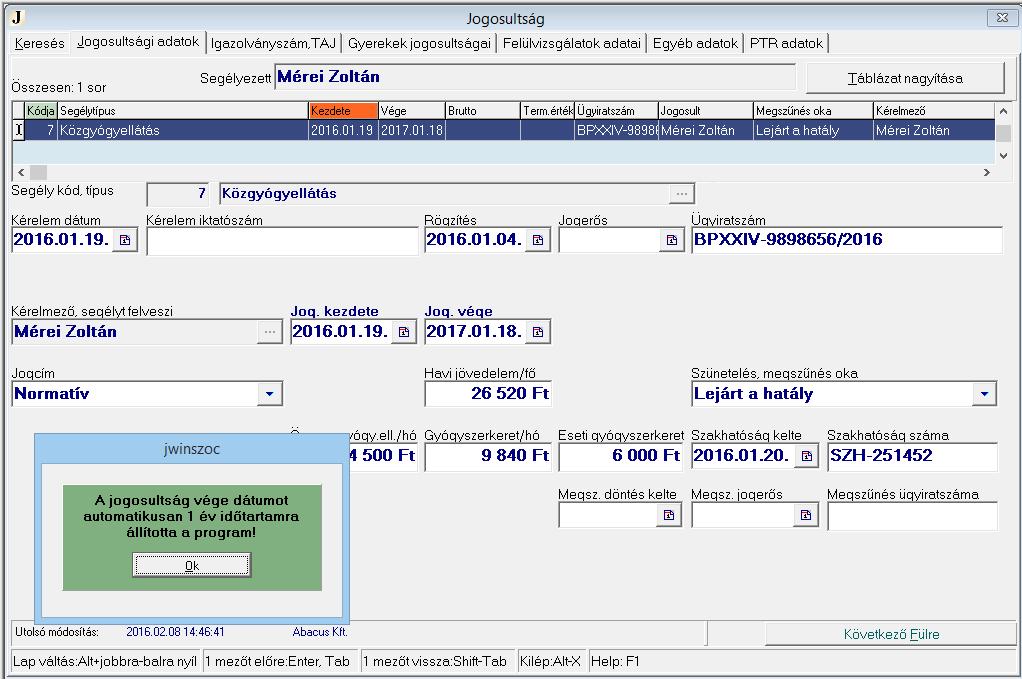The height and width of the screenshot is (679, 1022).
Task: Click the Utolsó módosítás timestamp 2016.02.08 14:46:41
Action: 175,632
